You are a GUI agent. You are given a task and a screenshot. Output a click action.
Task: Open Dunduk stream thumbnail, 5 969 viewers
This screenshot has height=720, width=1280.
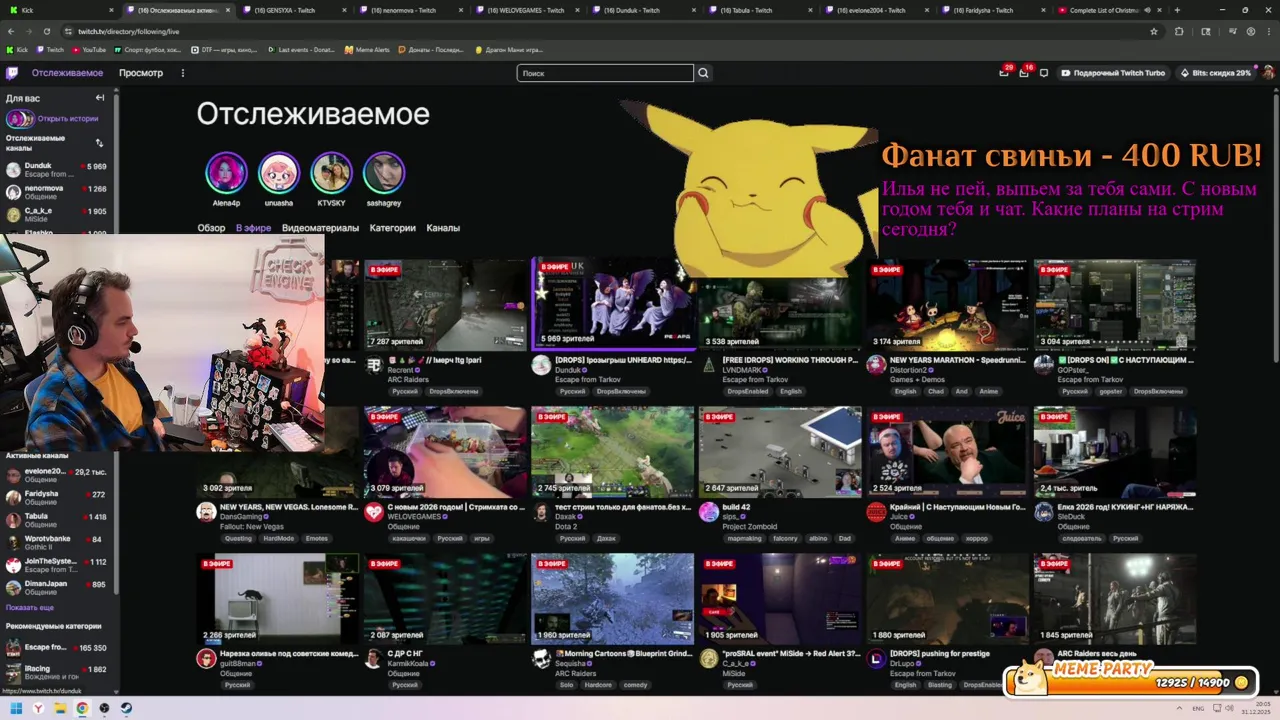pyautogui.click(x=612, y=304)
